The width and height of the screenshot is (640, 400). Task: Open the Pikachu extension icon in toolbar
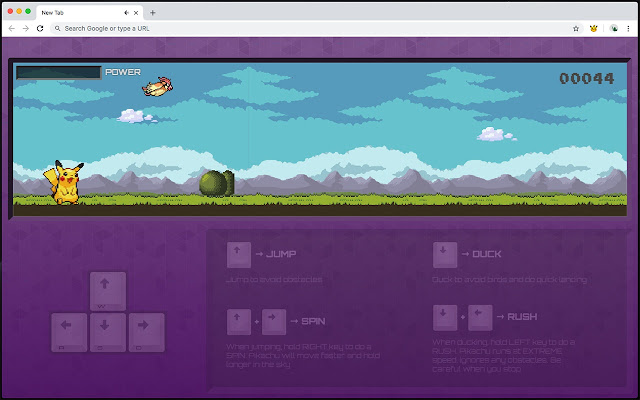click(593, 29)
